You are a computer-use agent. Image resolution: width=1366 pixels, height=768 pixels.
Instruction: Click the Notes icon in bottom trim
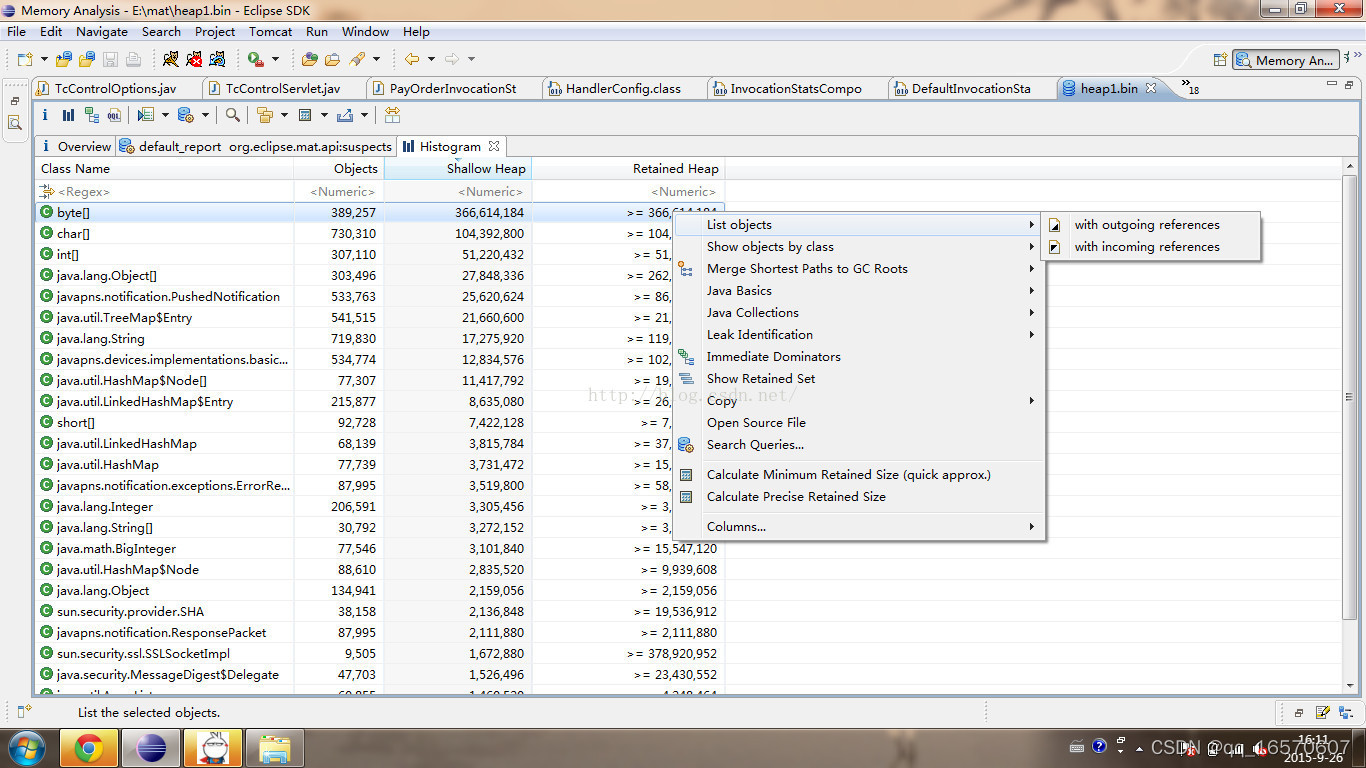[x=1323, y=713]
